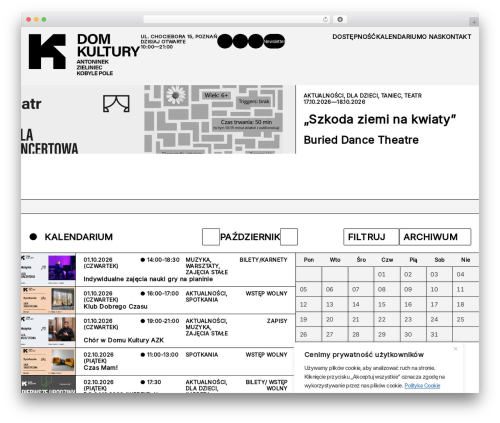Select day 08 in the calendar grid
The image size is (500, 423).
pyautogui.click(x=387, y=289)
